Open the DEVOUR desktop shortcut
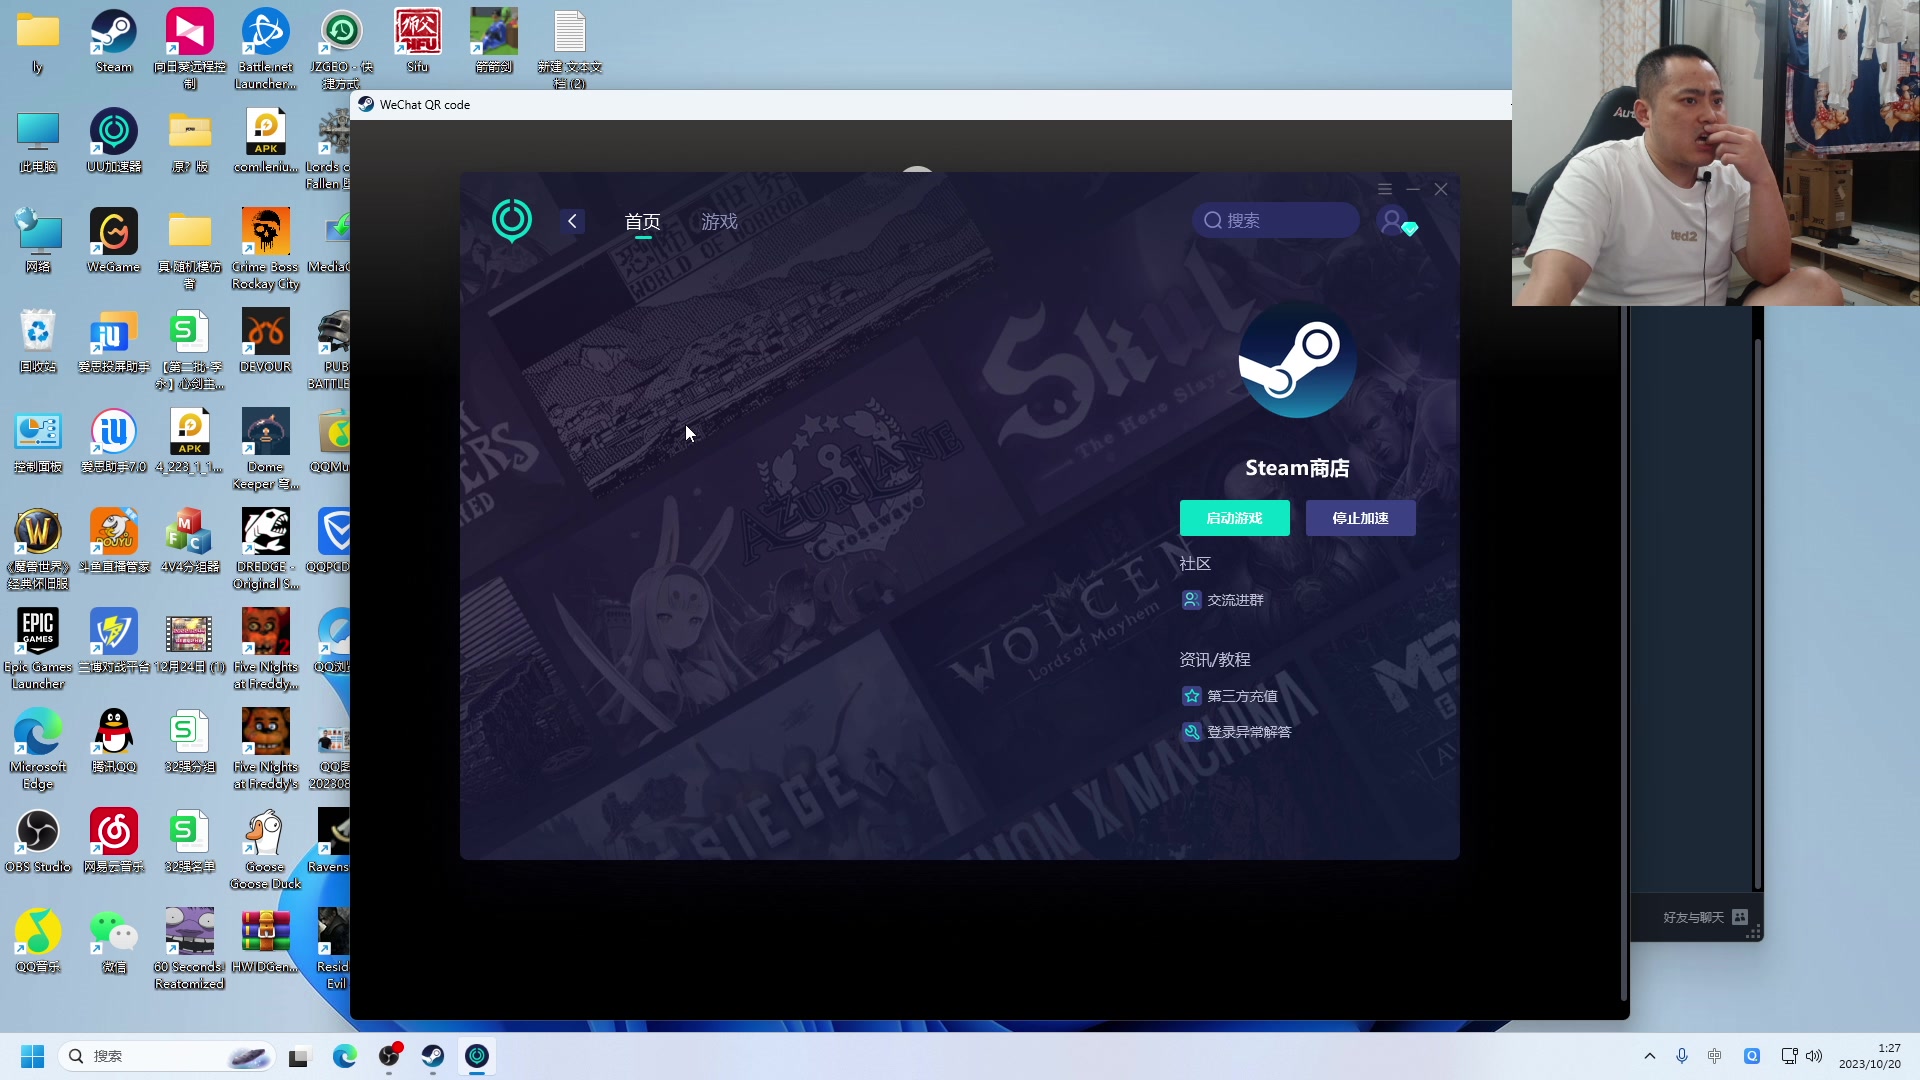The image size is (1920, 1080). [x=265, y=341]
